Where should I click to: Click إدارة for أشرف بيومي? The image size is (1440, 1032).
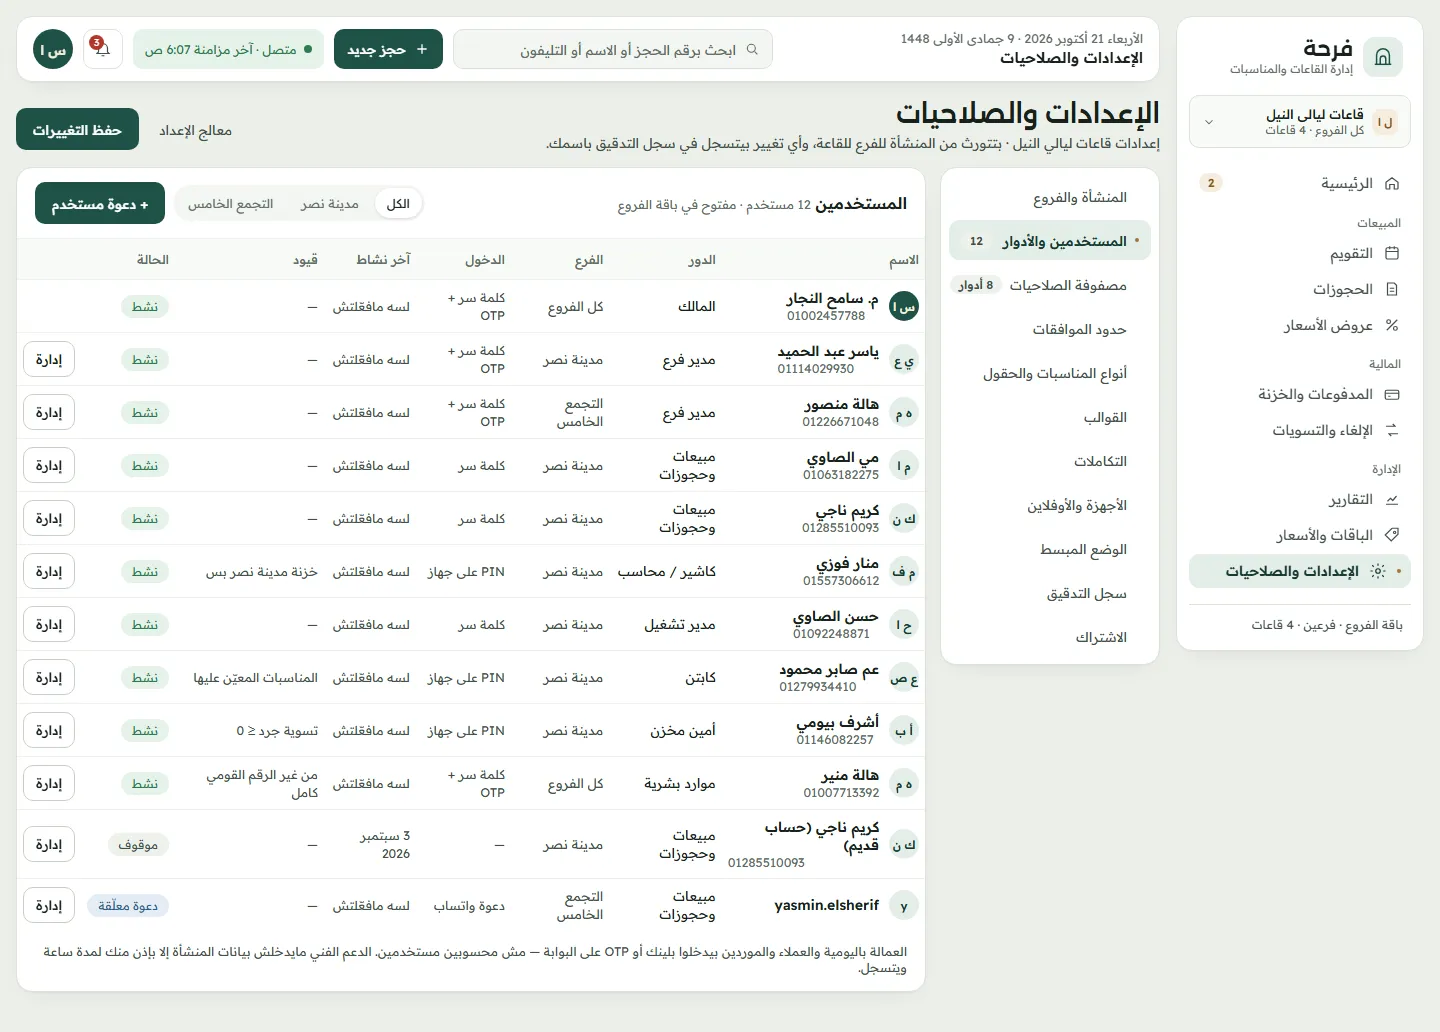tap(49, 731)
